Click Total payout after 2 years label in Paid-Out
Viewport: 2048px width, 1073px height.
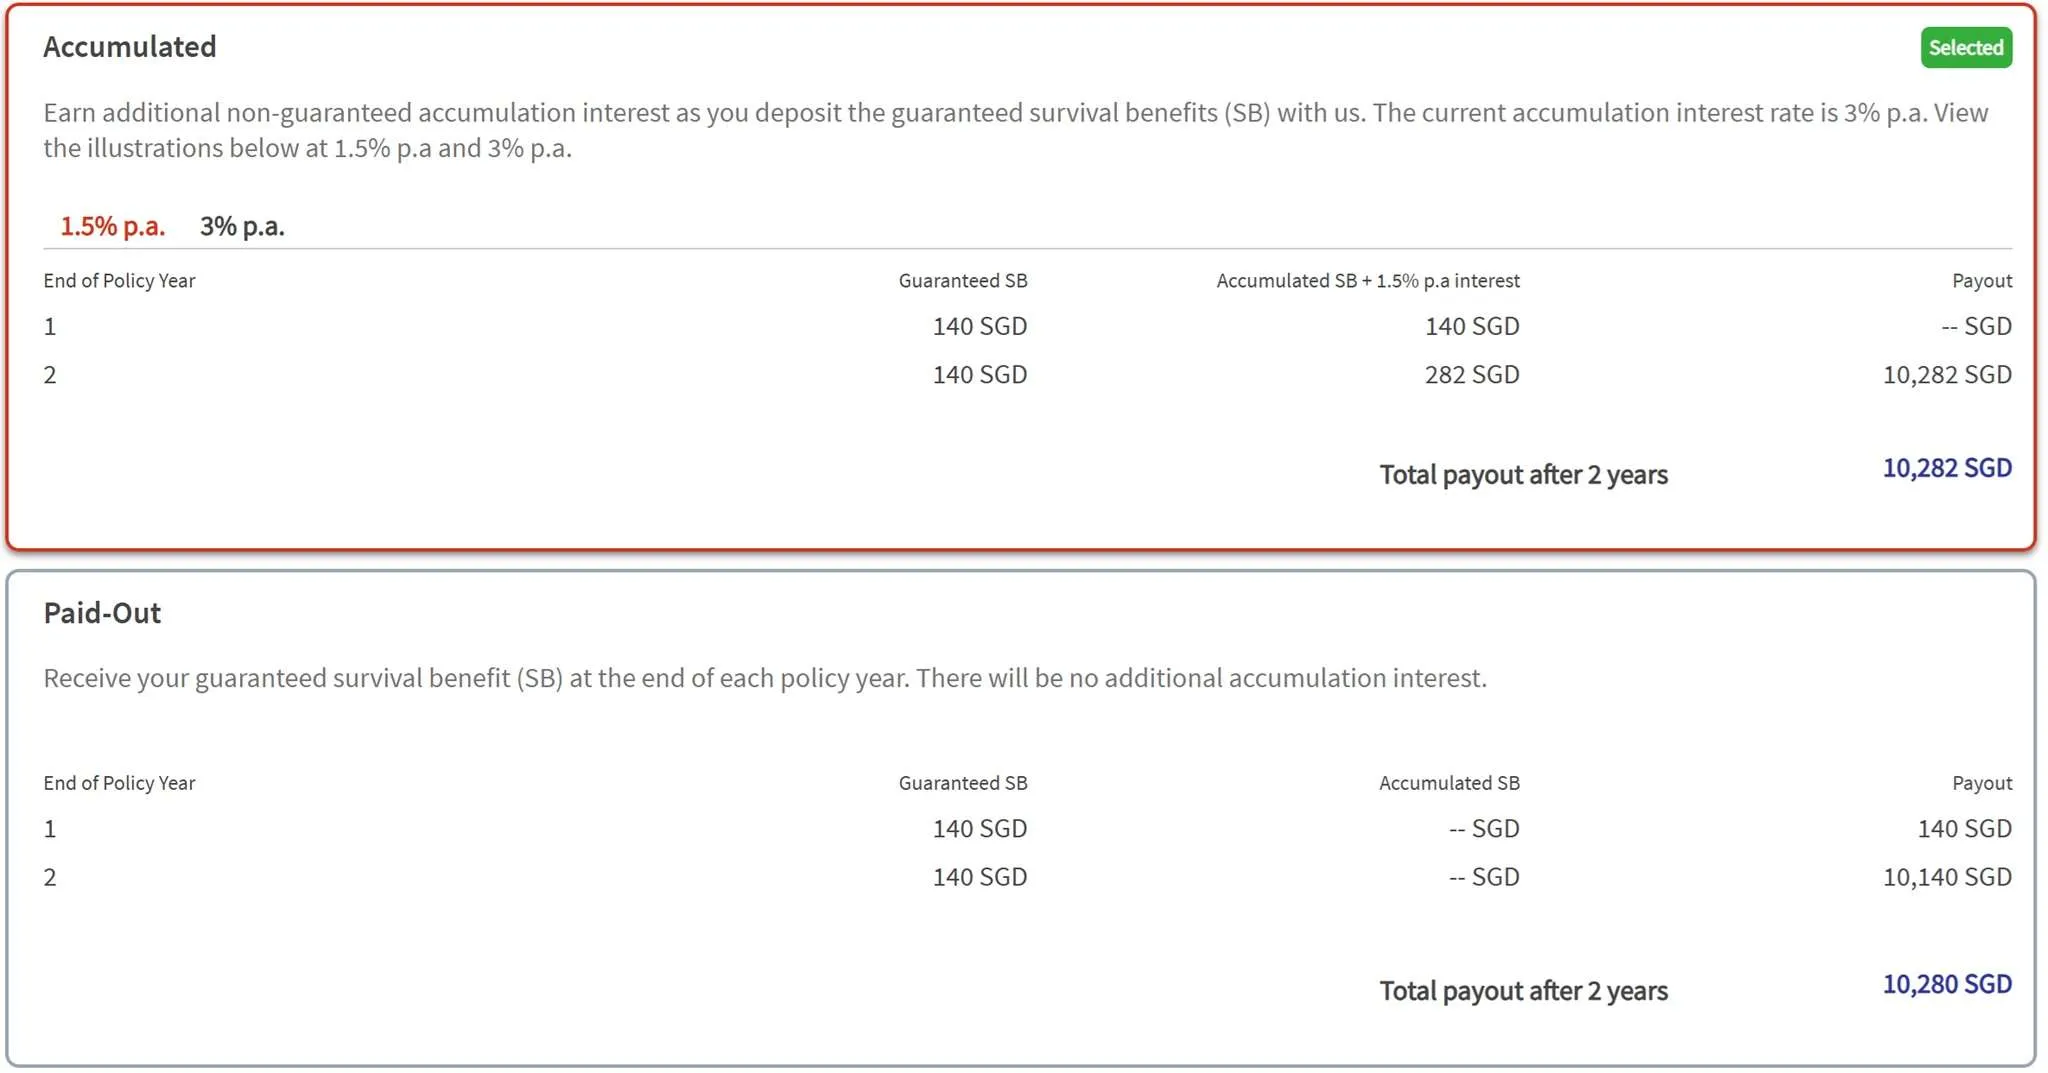click(x=1524, y=991)
